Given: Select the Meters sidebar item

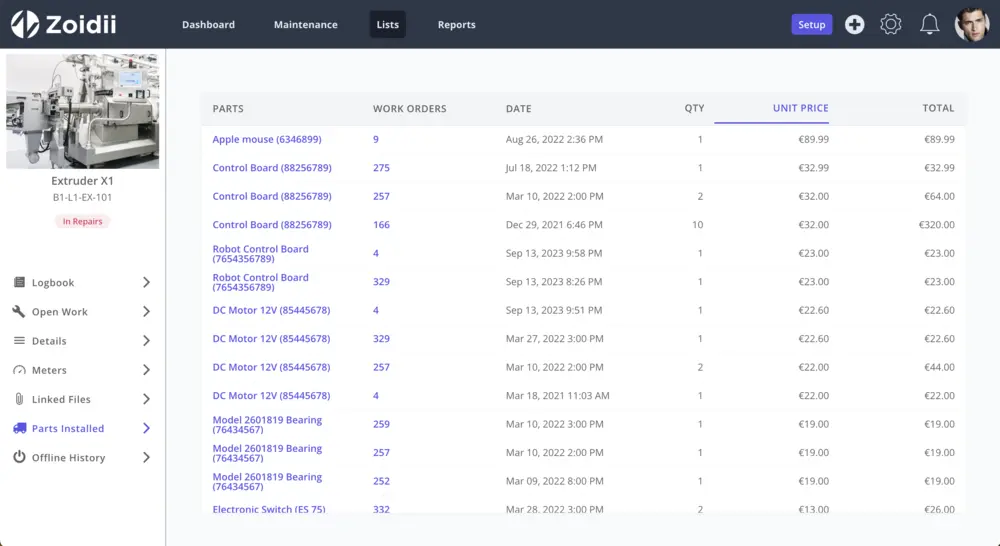Looking at the screenshot, I should 82,370.
